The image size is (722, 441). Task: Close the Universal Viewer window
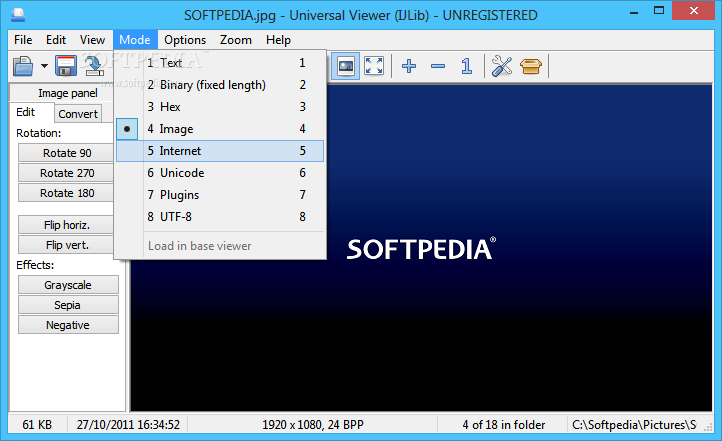[693, 11]
